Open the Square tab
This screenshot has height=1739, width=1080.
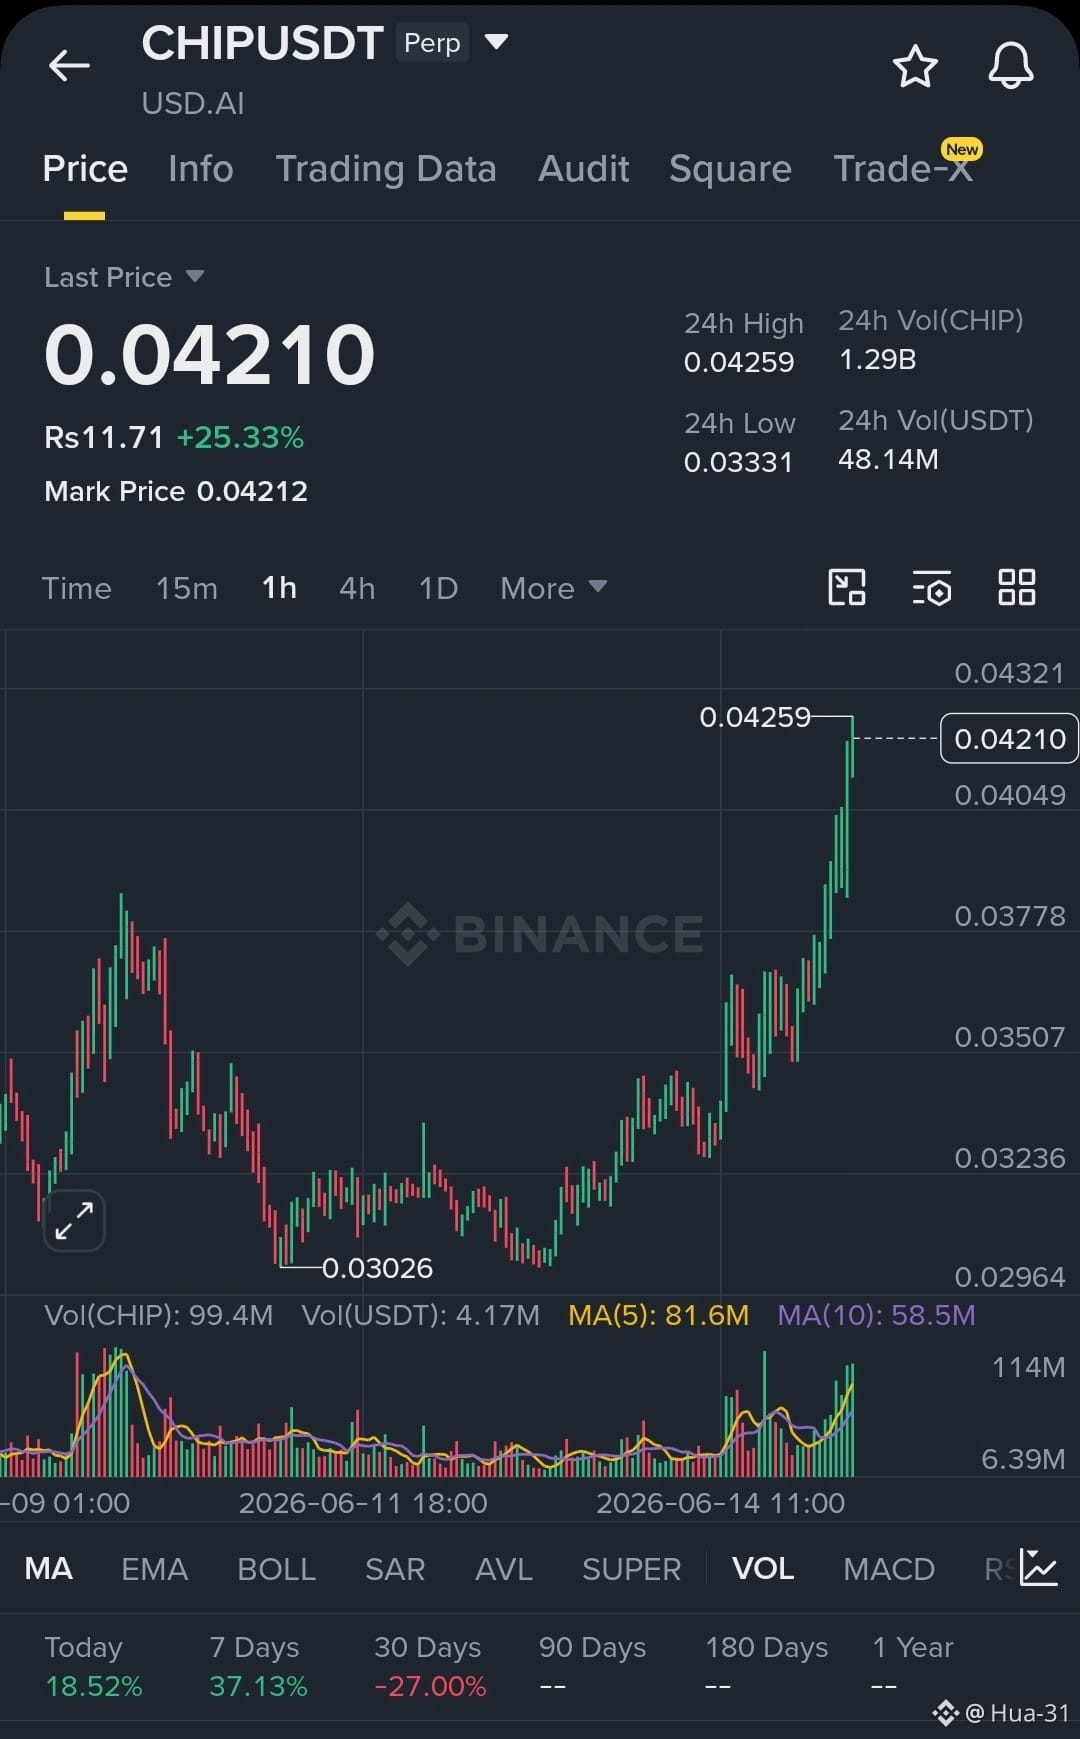coord(730,169)
